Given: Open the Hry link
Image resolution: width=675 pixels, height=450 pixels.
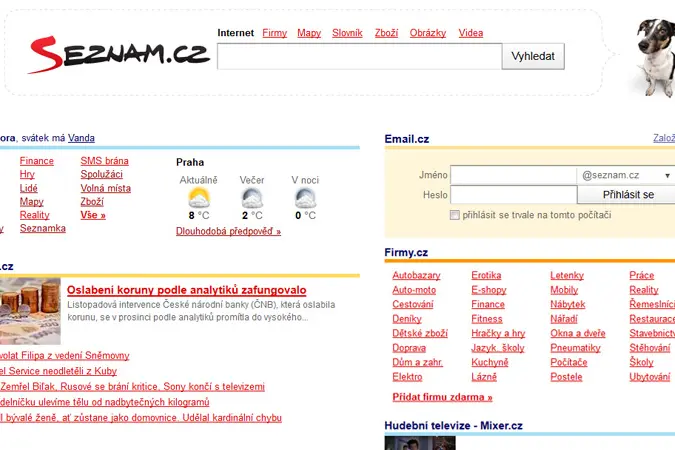Looking at the screenshot, I should pos(27,174).
